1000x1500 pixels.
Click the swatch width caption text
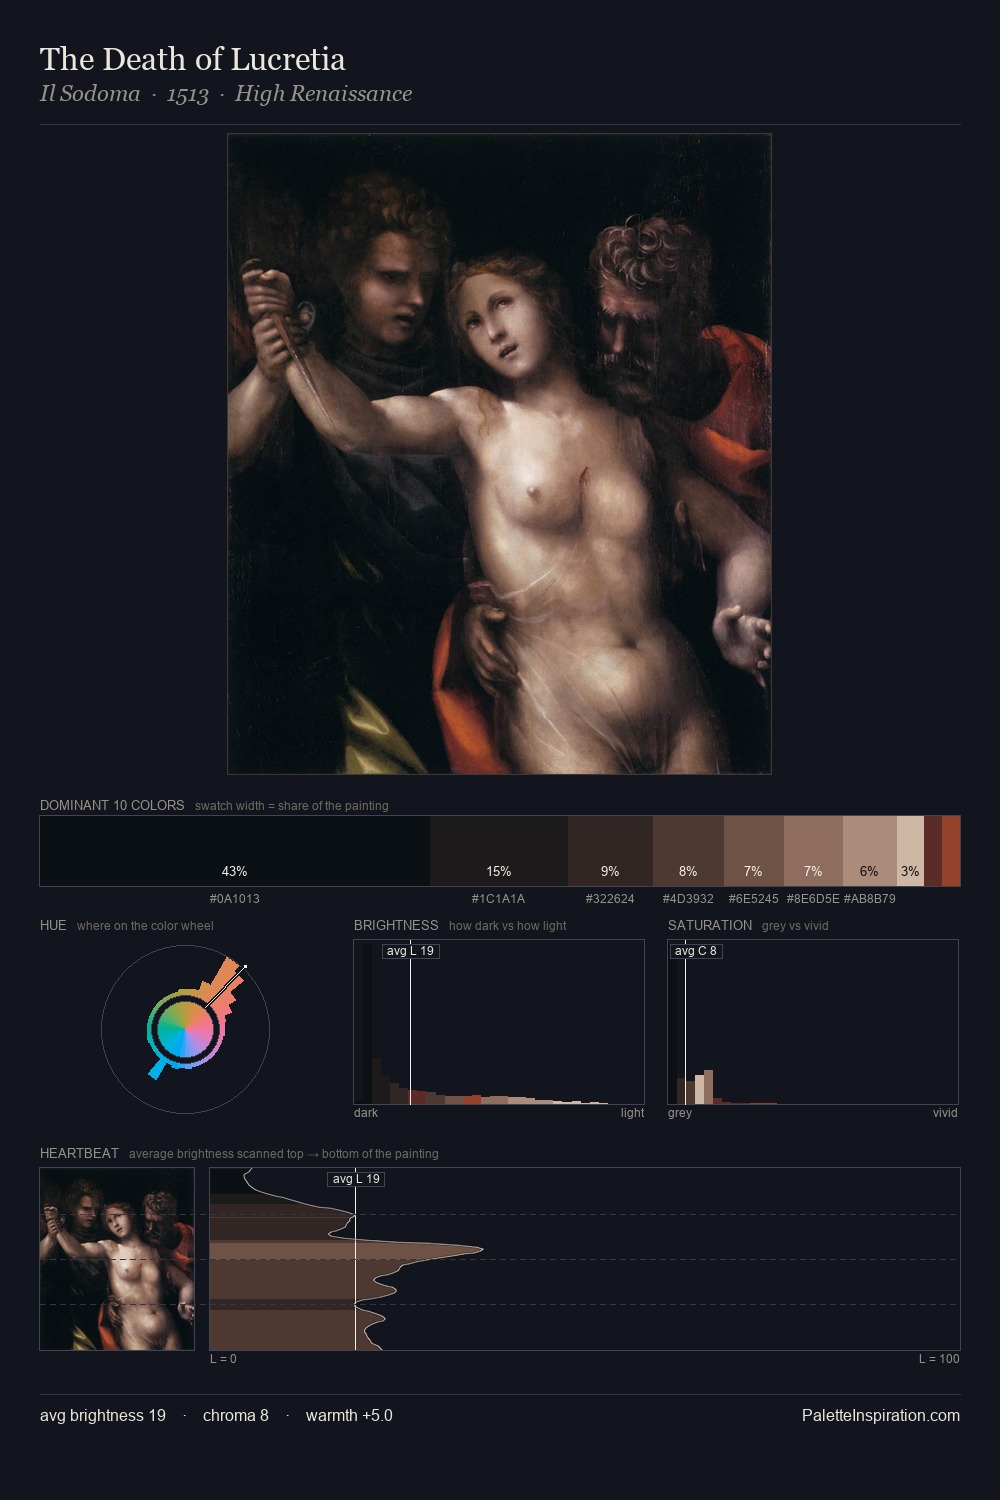tap(292, 806)
